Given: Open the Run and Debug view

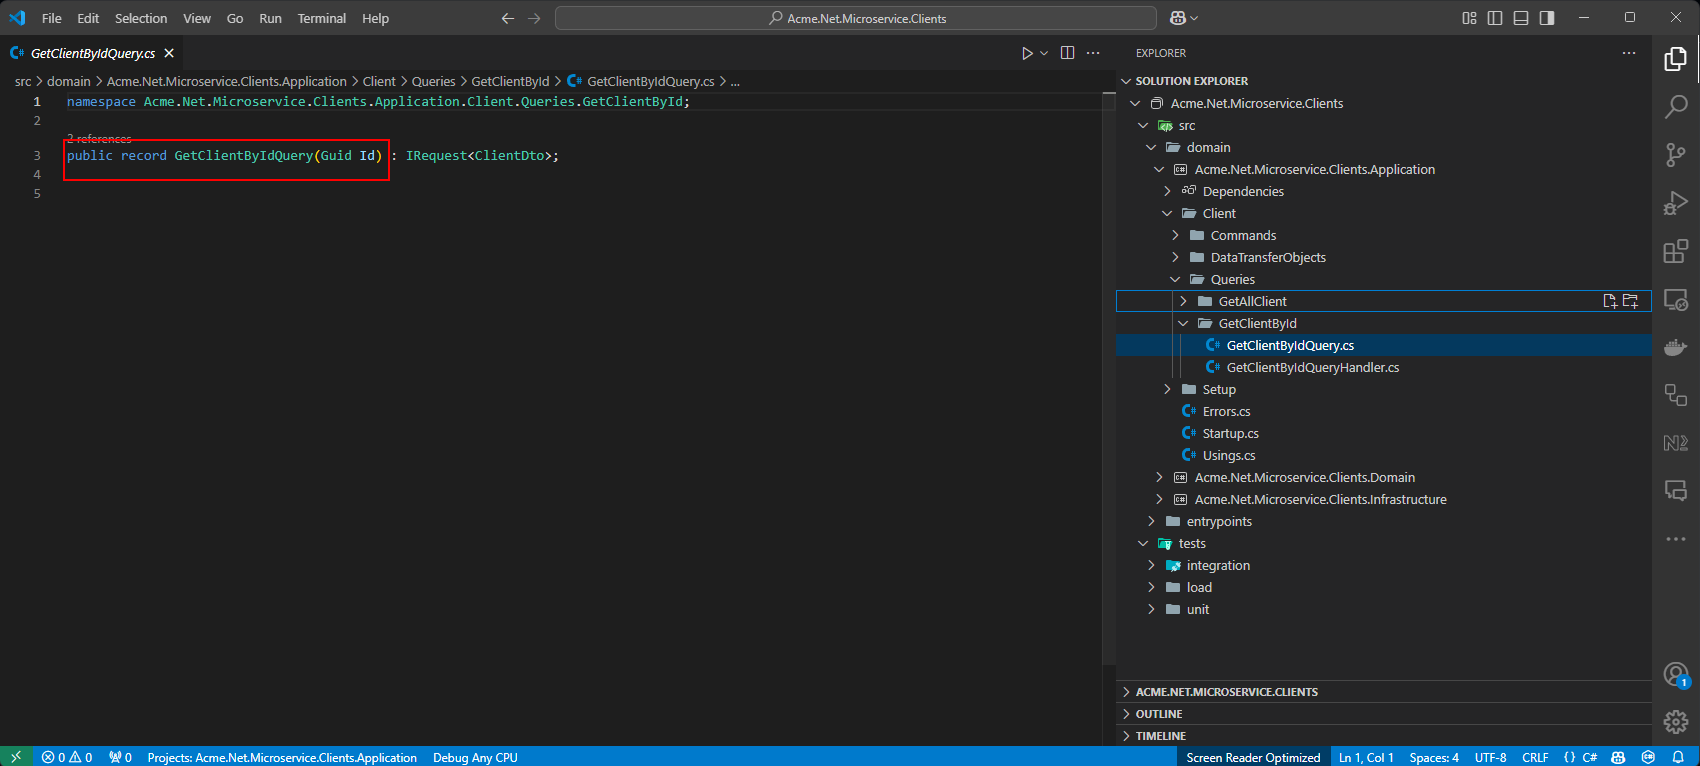Looking at the screenshot, I should (x=1676, y=203).
